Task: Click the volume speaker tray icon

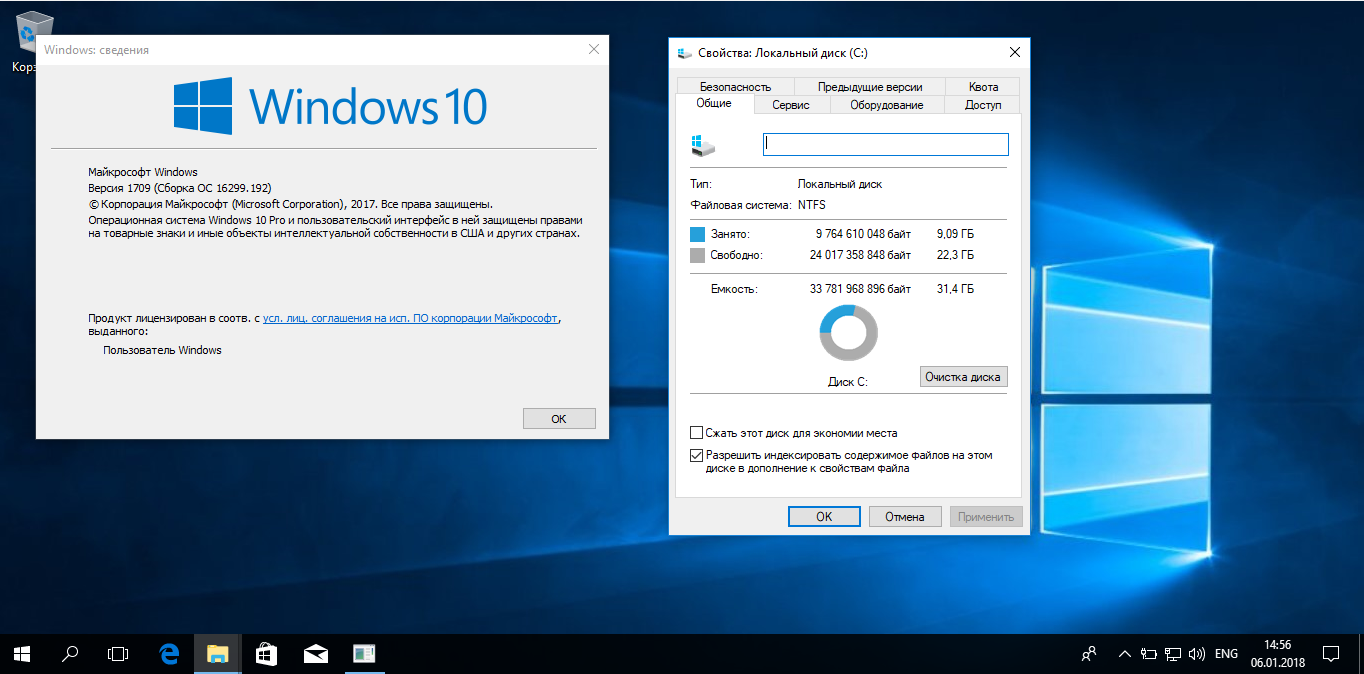Action: (1197, 654)
